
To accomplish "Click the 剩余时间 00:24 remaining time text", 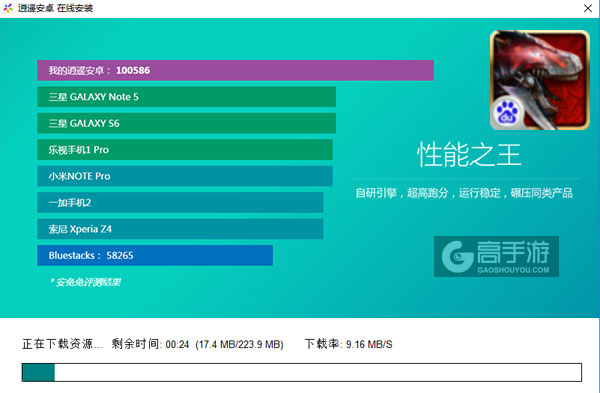I will click(x=150, y=344).
